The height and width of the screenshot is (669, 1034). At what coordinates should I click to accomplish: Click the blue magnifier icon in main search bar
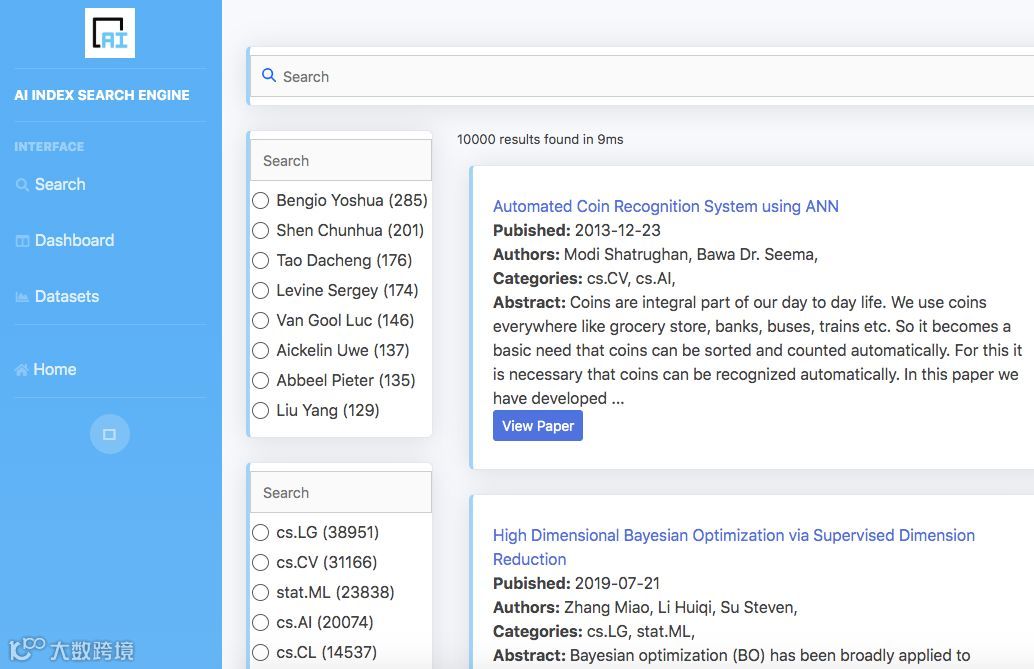268,75
